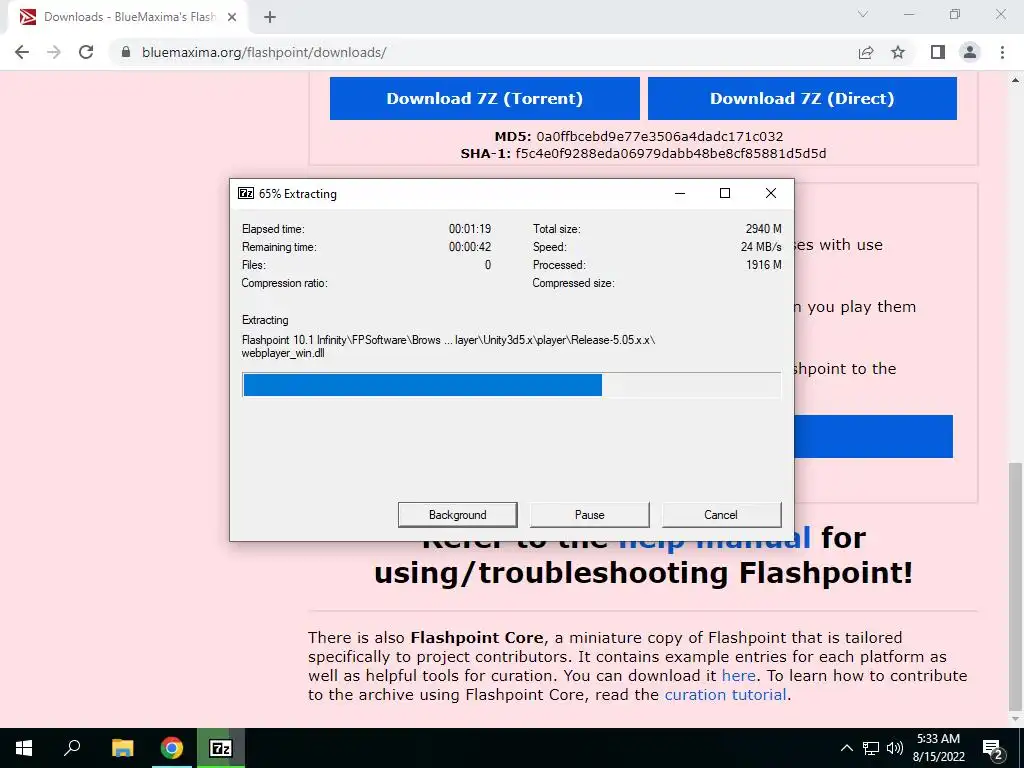
Task: Open the Chrome three-dot menu
Action: coord(1002,52)
